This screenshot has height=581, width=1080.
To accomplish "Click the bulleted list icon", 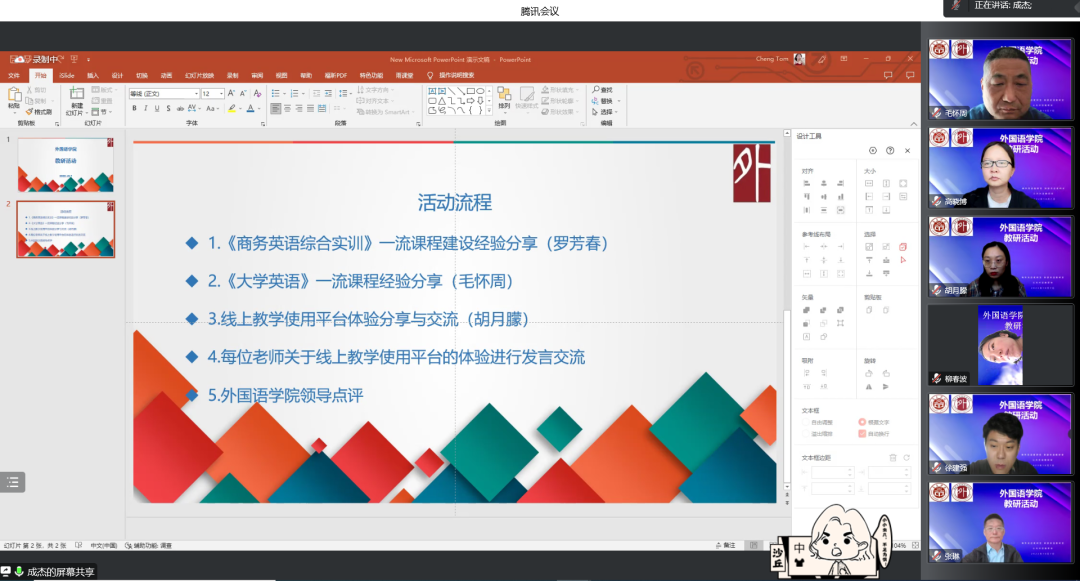I will click(x=276, y=93).
